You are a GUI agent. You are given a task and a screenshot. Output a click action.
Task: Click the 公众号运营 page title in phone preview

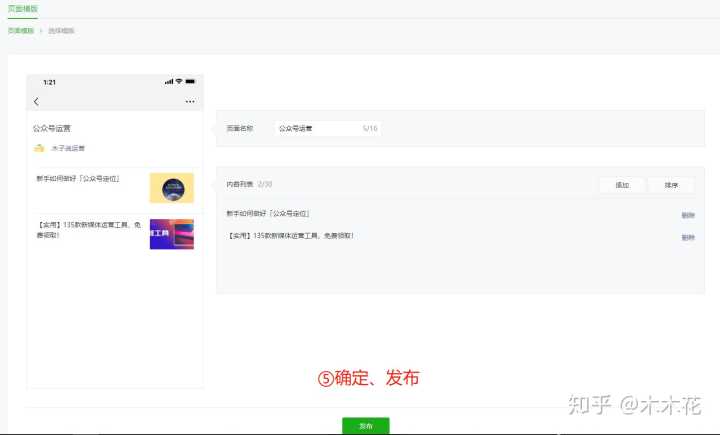click(52, 128)
